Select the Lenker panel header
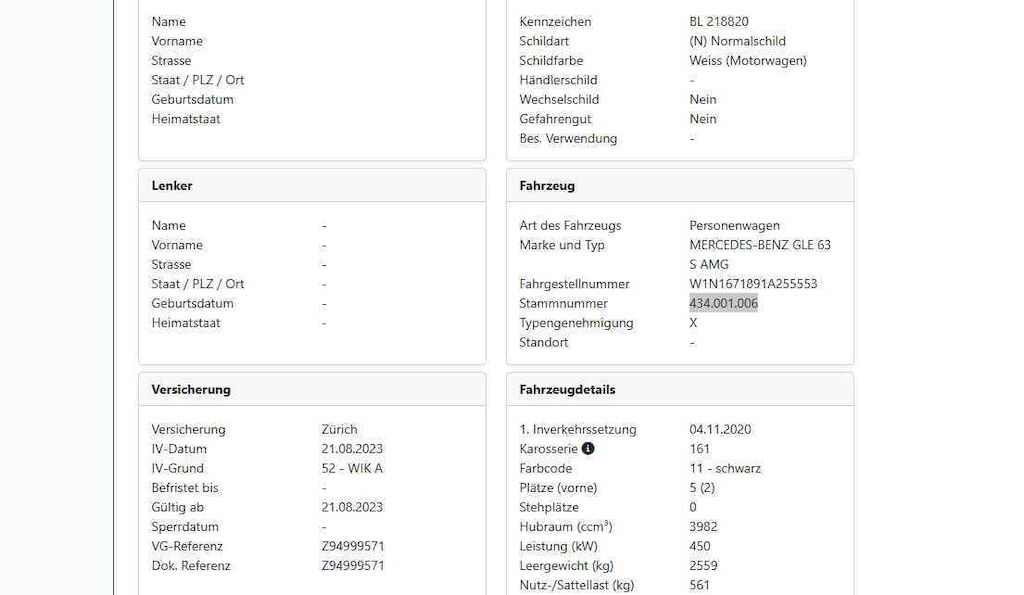This screenshot has height=595, width=1024. 172,186
